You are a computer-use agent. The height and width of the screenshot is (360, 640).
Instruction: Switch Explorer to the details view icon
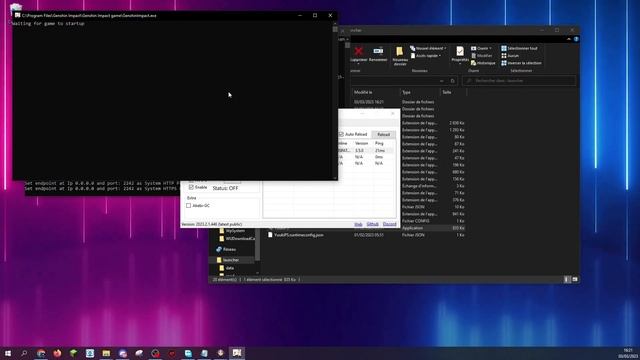point(567,280)
